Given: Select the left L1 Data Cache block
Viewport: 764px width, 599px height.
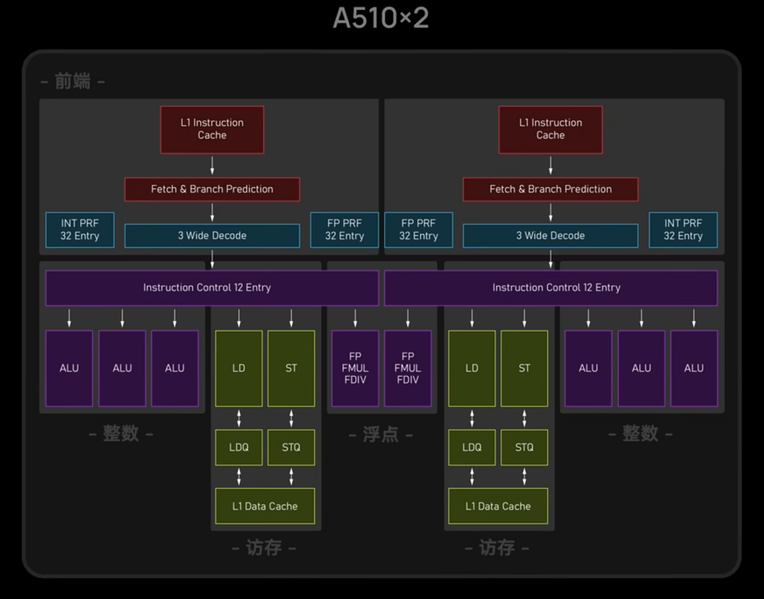Looking at the screenshot, I should pos(265,506).
